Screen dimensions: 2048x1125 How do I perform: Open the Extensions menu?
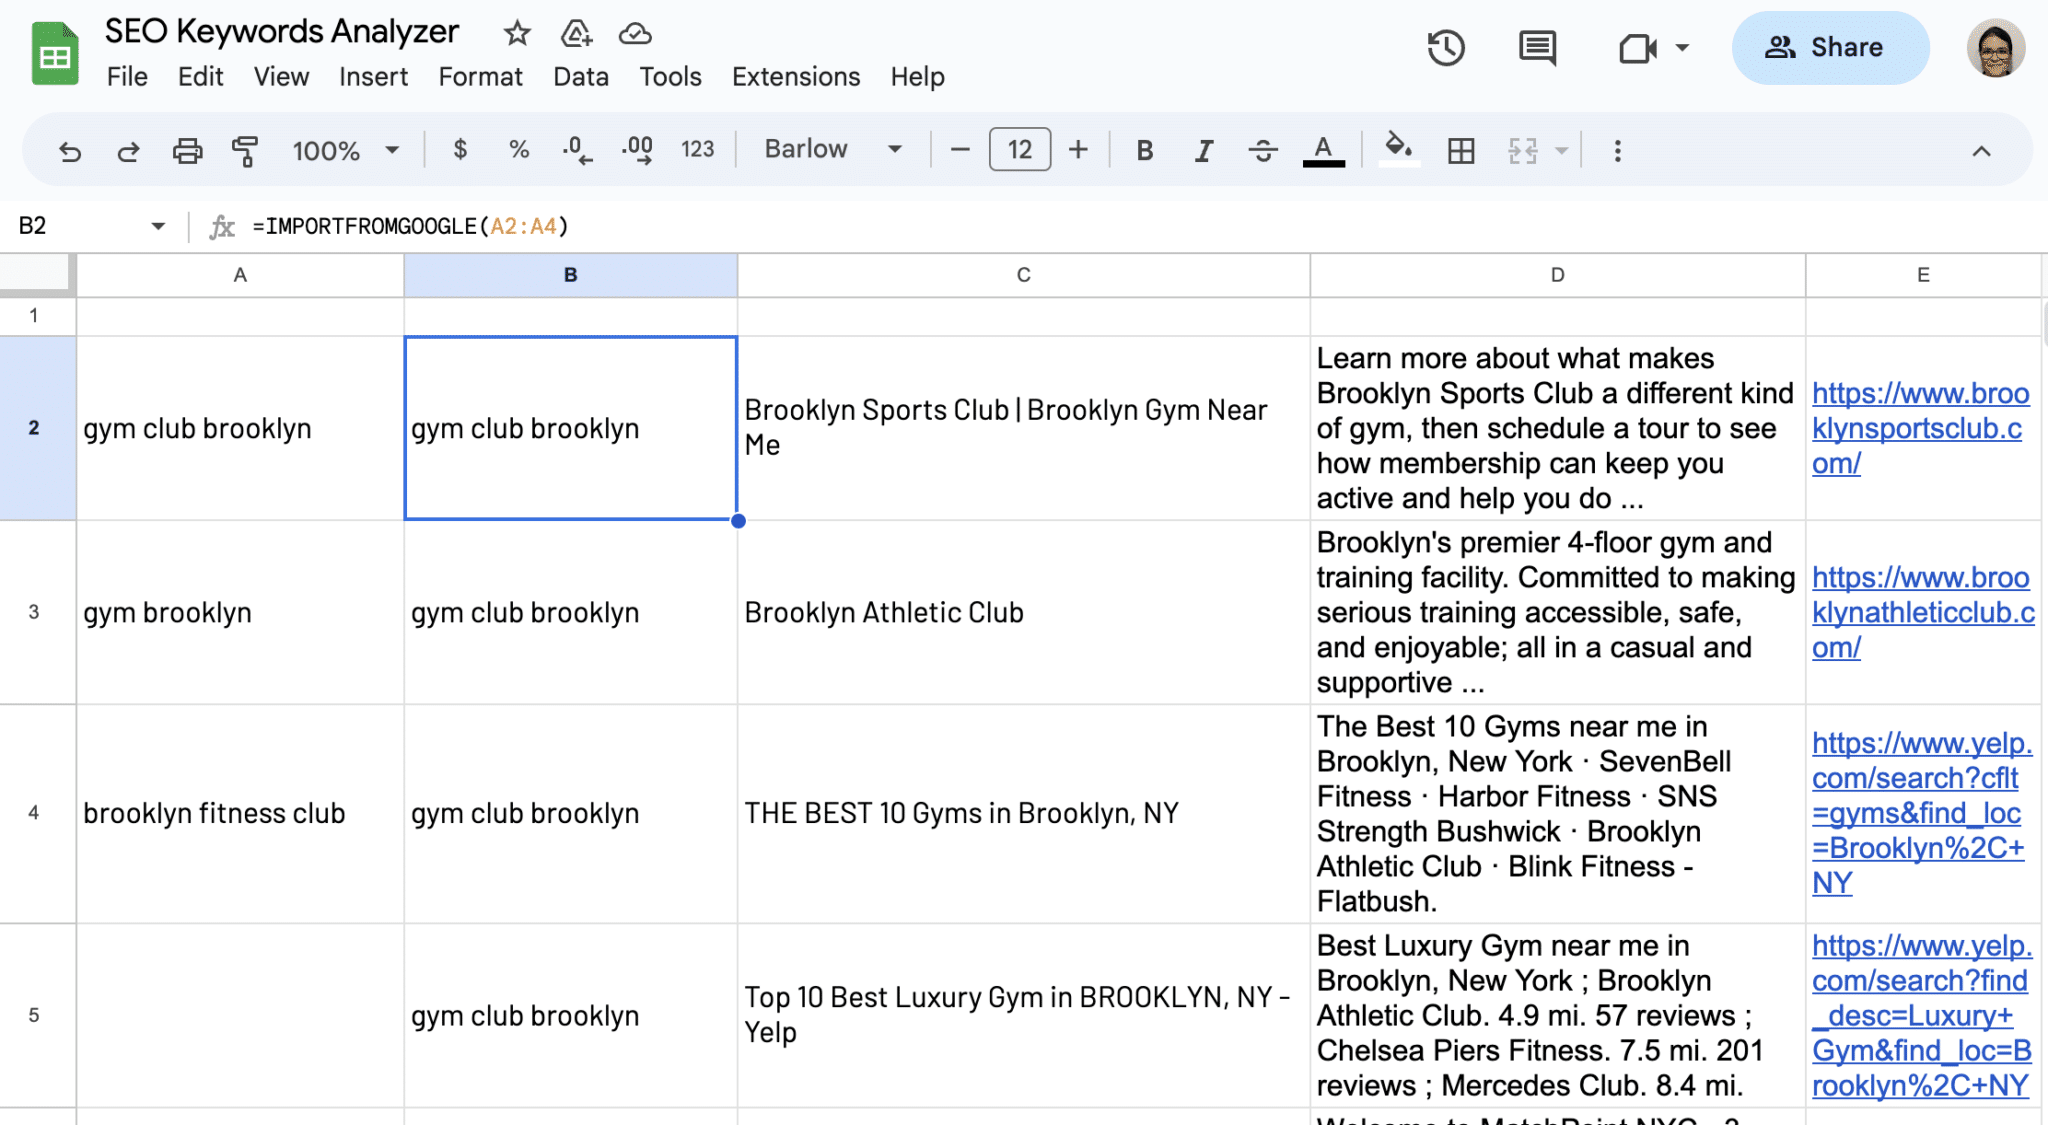click(795, 76)
